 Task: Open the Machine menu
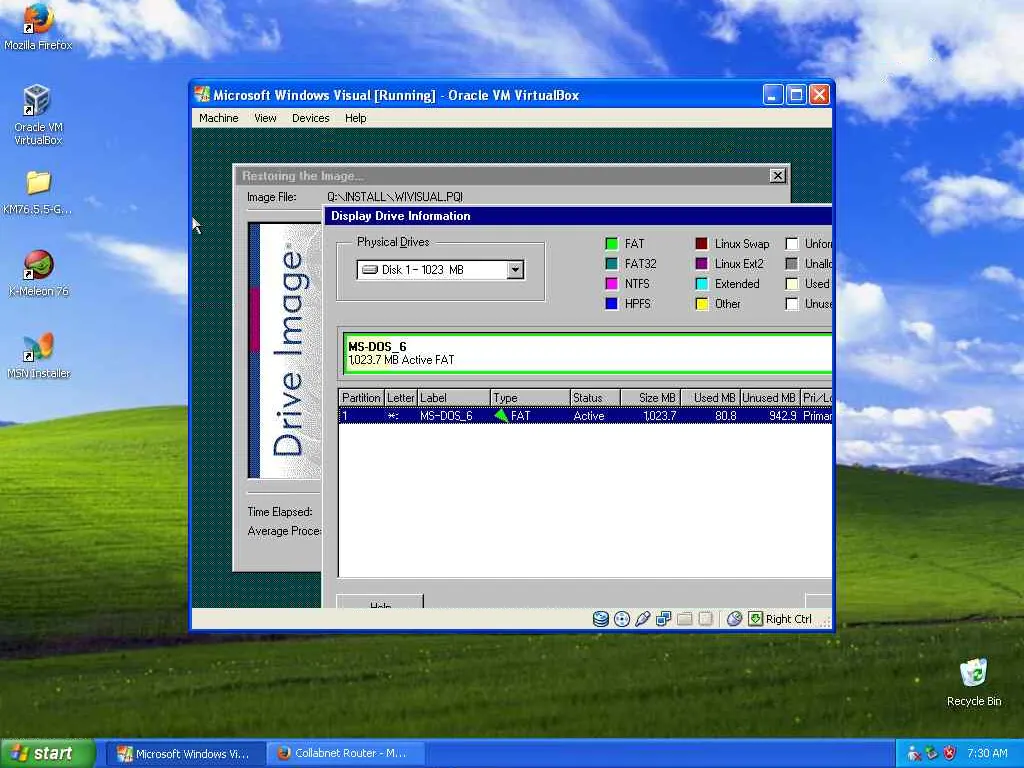click(x=219, y=118)
